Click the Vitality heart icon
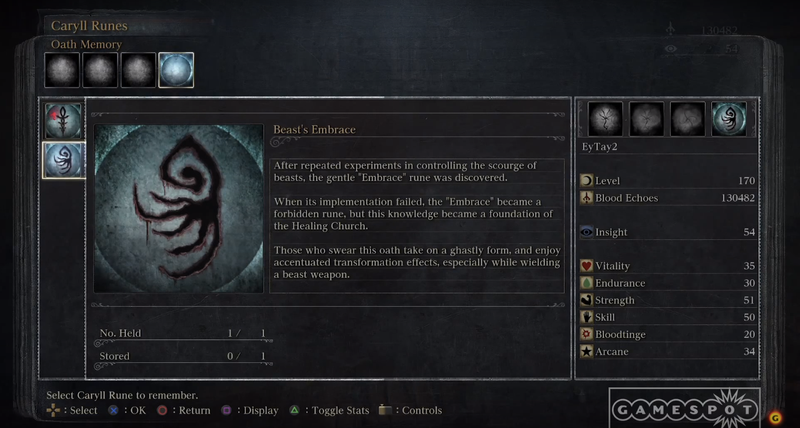 tap(587, 266)
